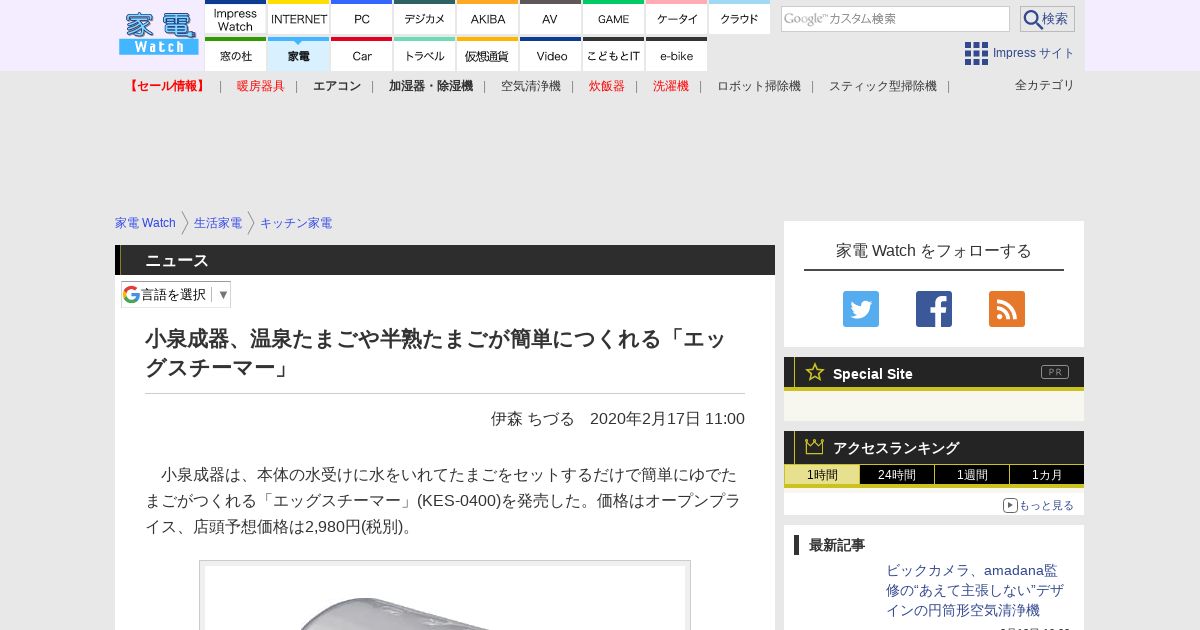Screen dimensions: 1200x630
Task: Open the 暖房器具 category link
Action: pos(261,86)
